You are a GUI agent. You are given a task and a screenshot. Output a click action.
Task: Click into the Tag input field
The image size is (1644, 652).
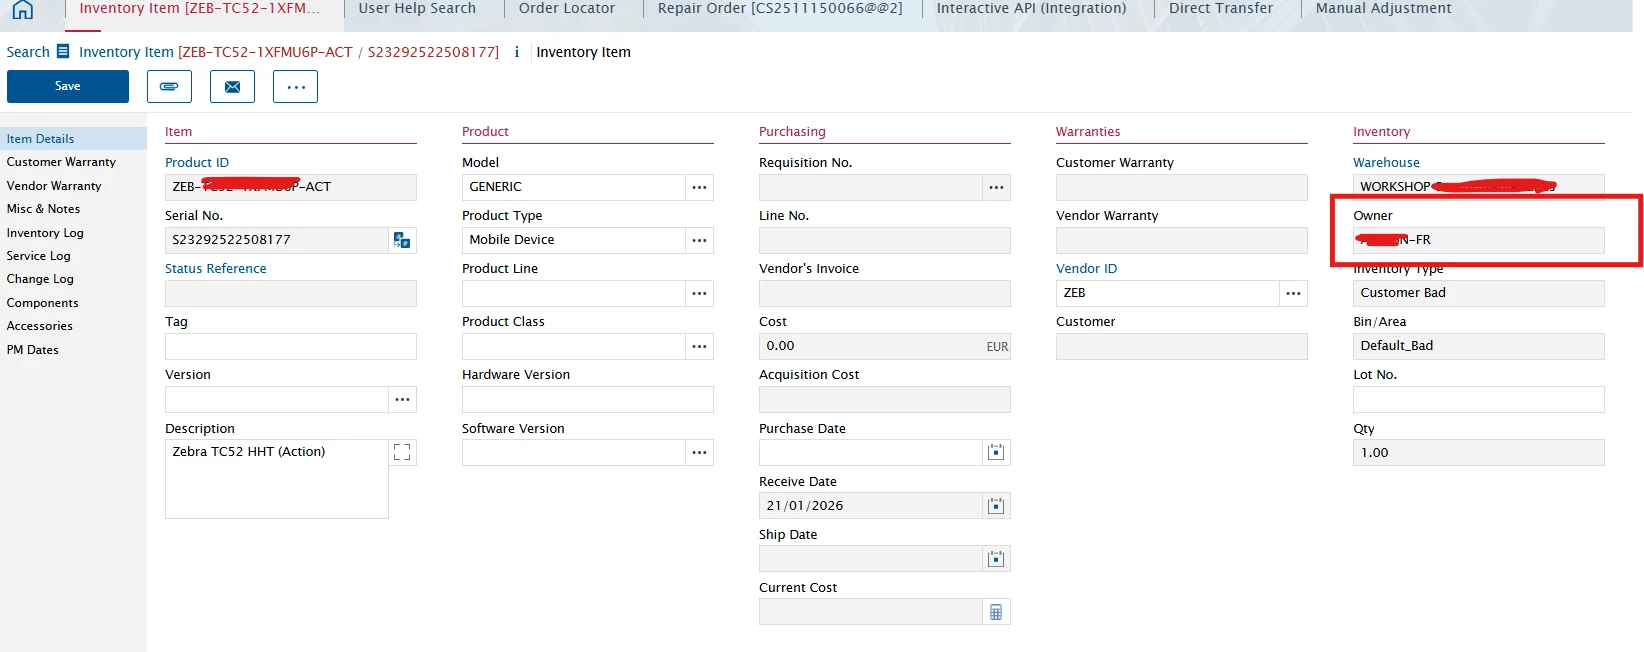[x=290, y=347]
